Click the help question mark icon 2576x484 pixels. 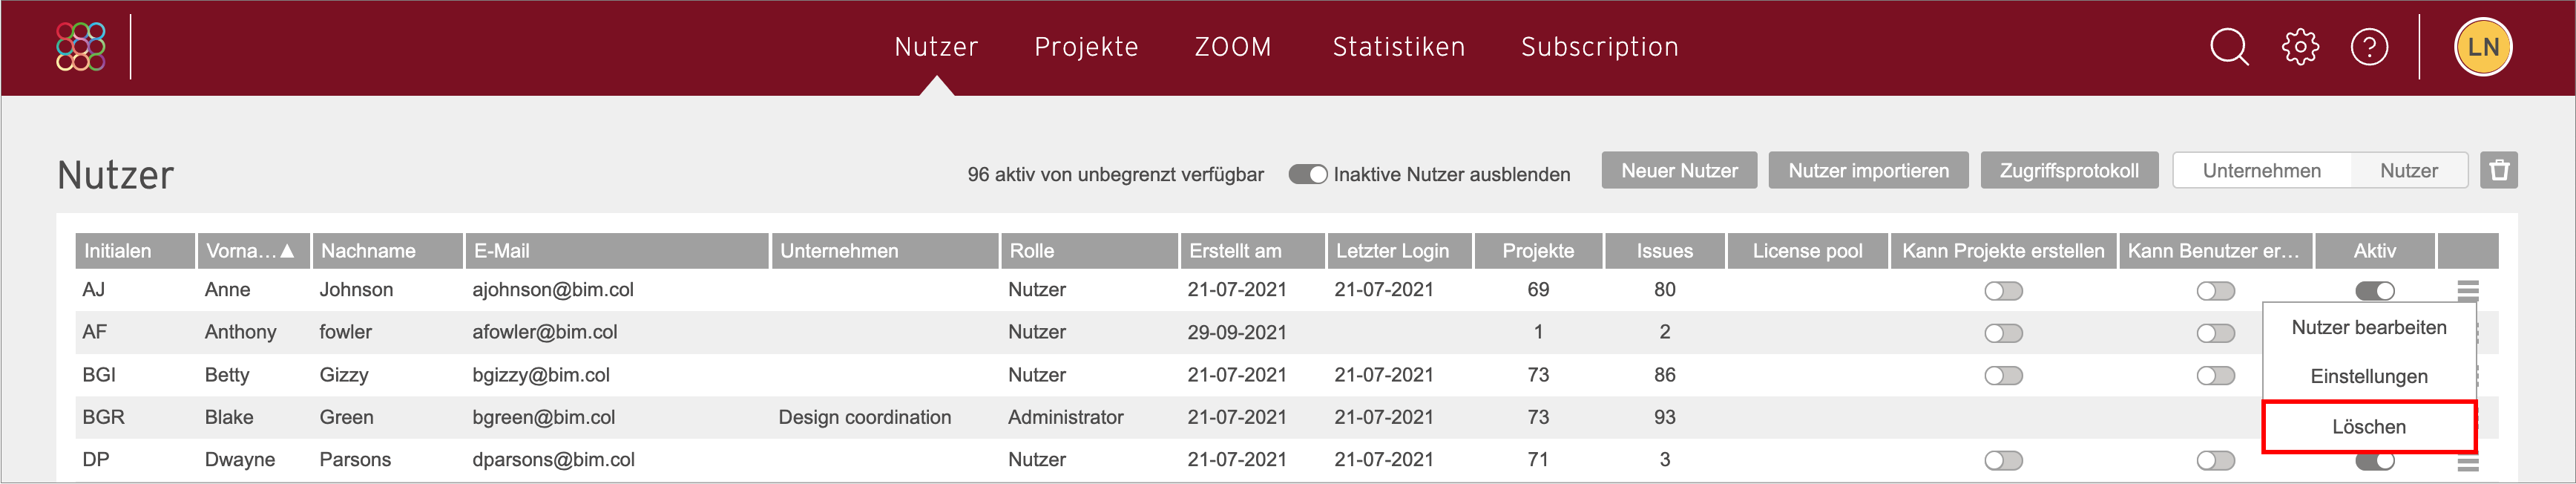click(2369, 47)
